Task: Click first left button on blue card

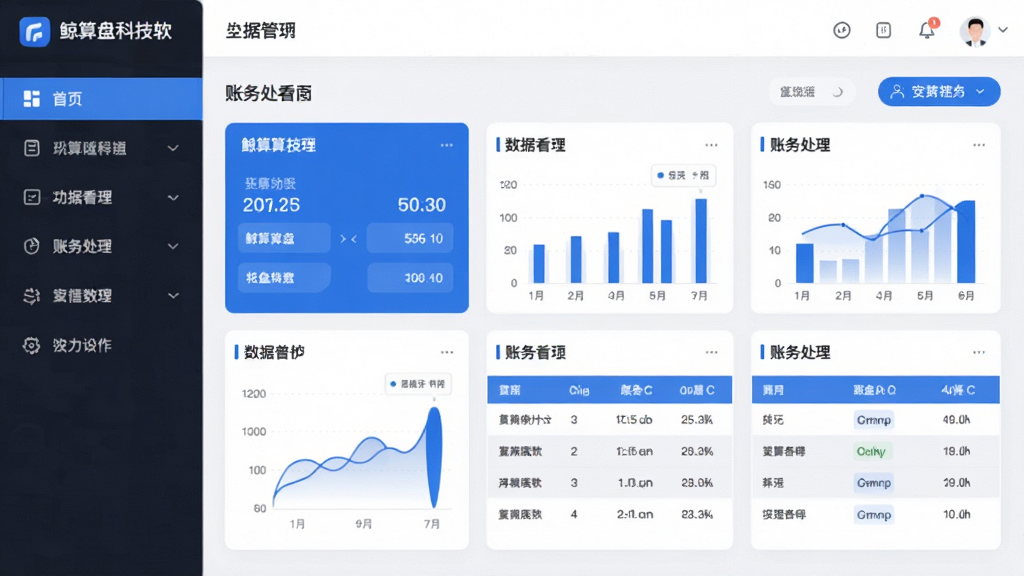Action: pyautogui.click(x=284, y=238)
